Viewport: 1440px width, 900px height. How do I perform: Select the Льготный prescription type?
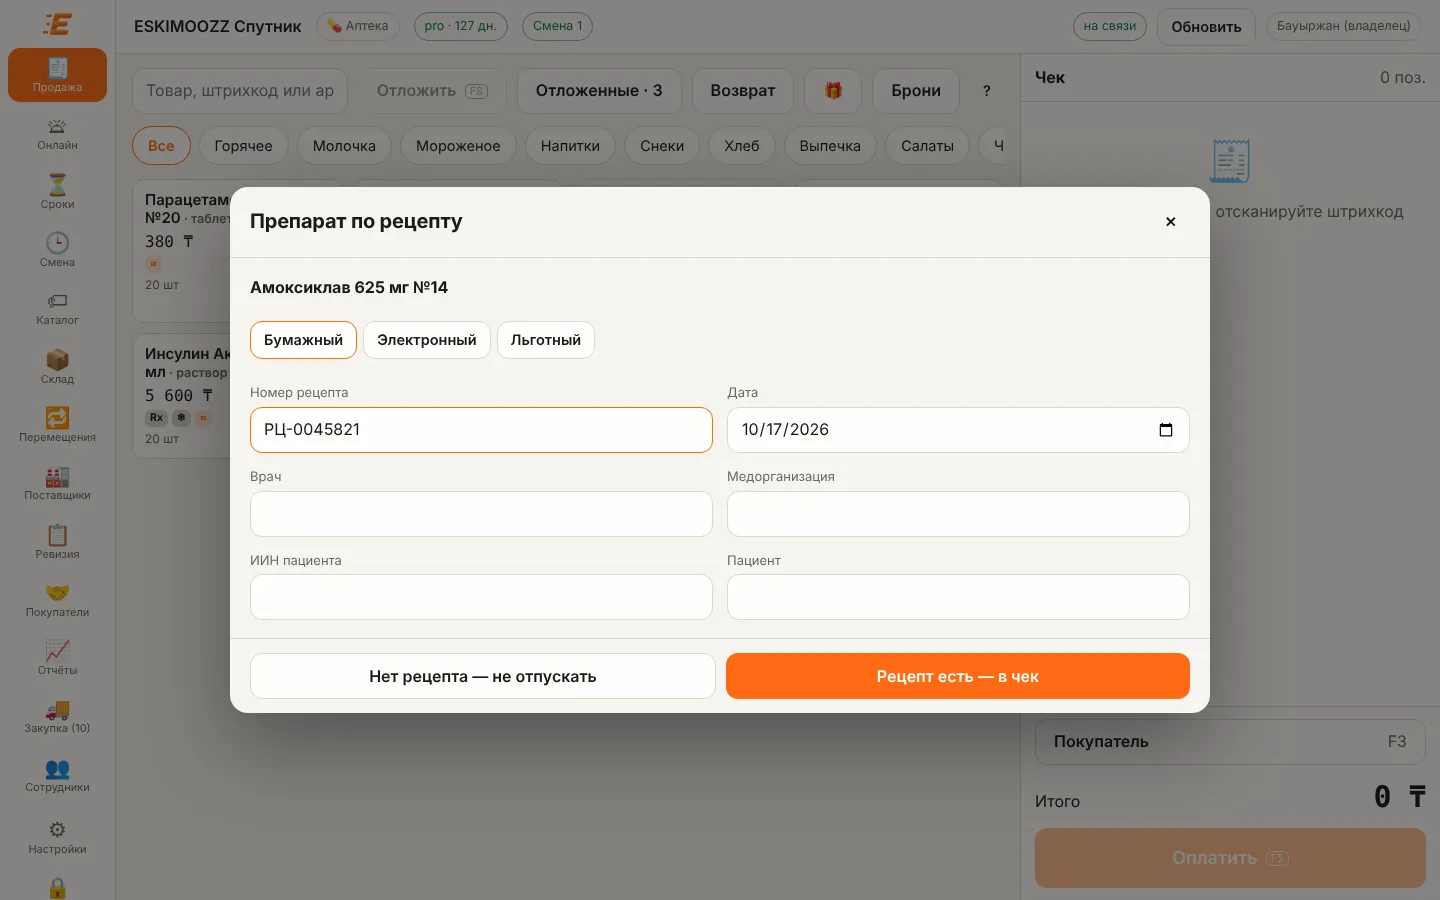coord(546,340)
